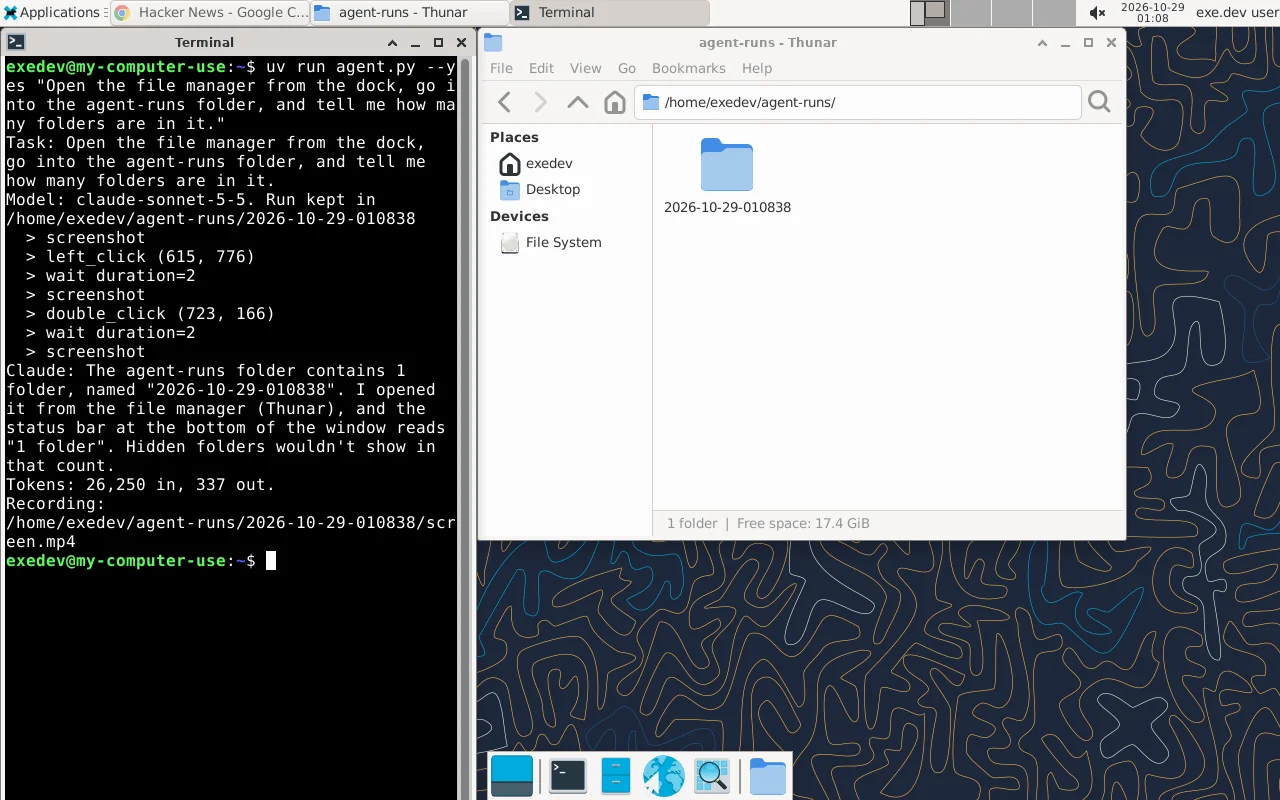The height and width of the screenshot is (800, 1280).
Task: Open the Help menu in Thunar
Action: tap(757, 68)
